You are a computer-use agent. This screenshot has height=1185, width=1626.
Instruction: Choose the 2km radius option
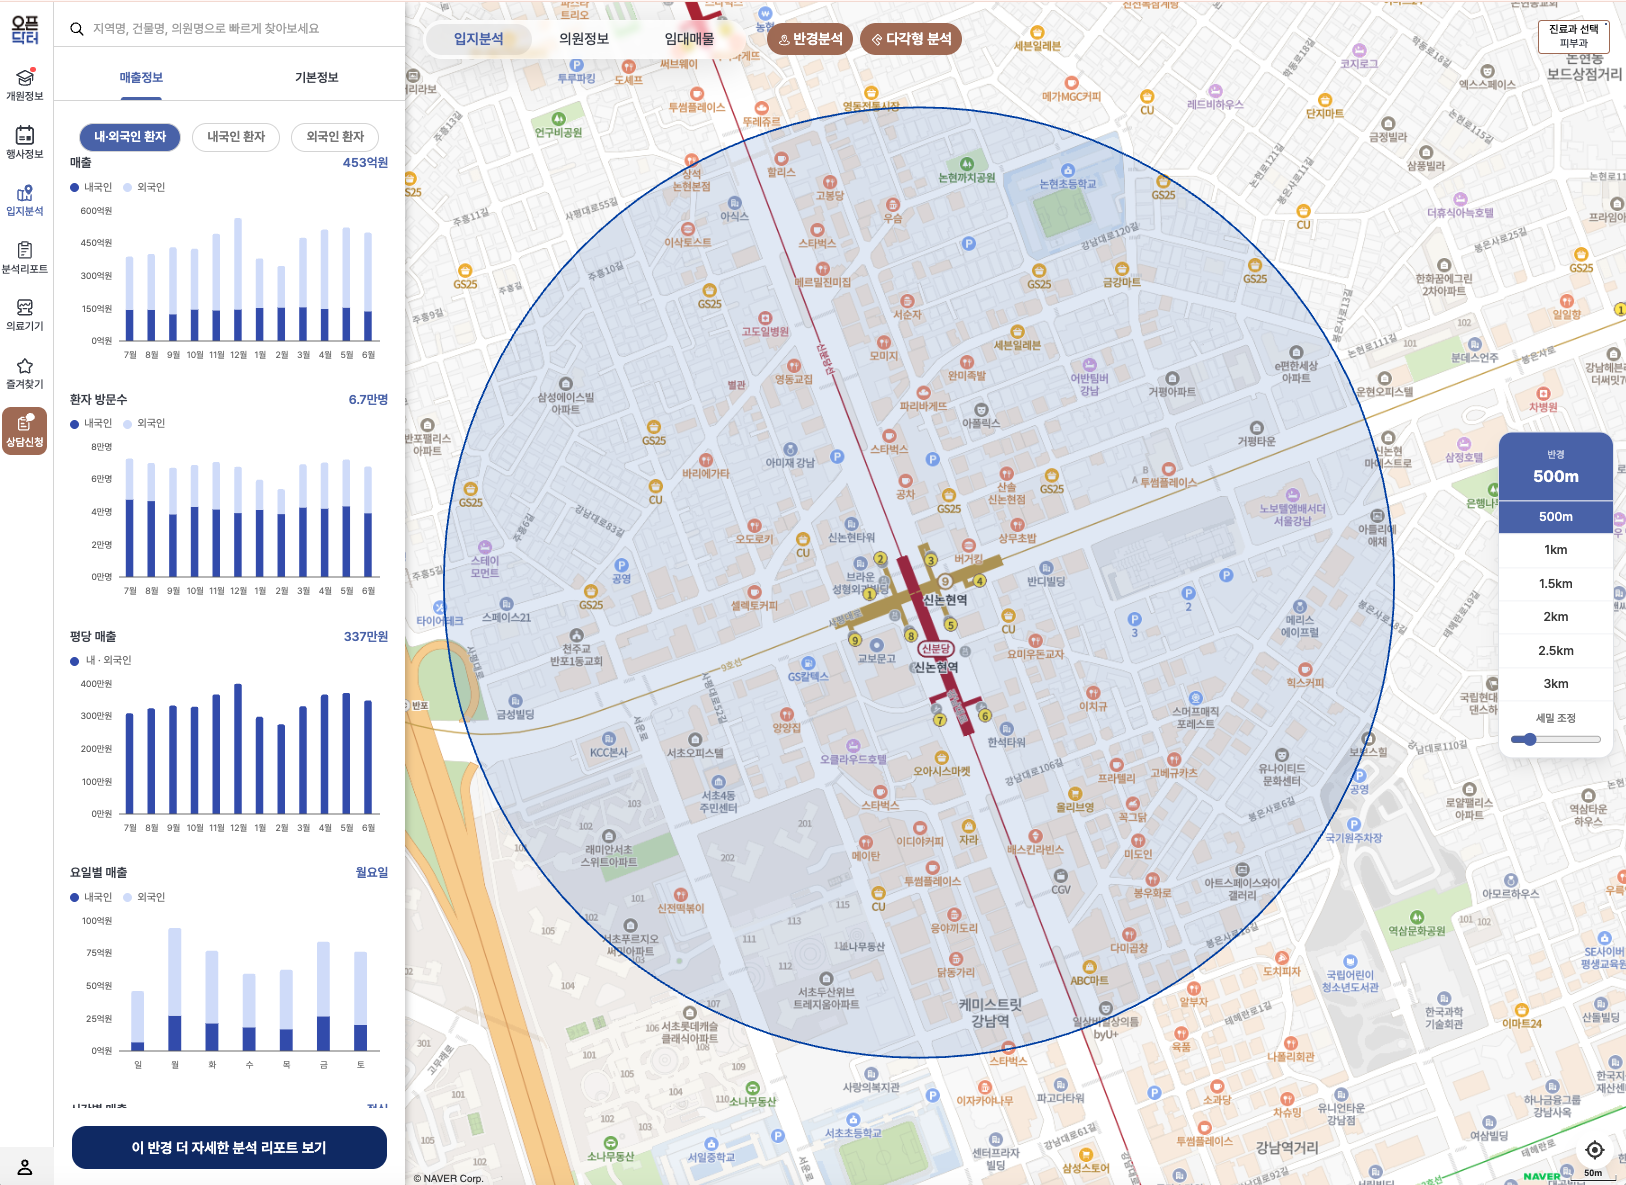tap(1556, 617)
